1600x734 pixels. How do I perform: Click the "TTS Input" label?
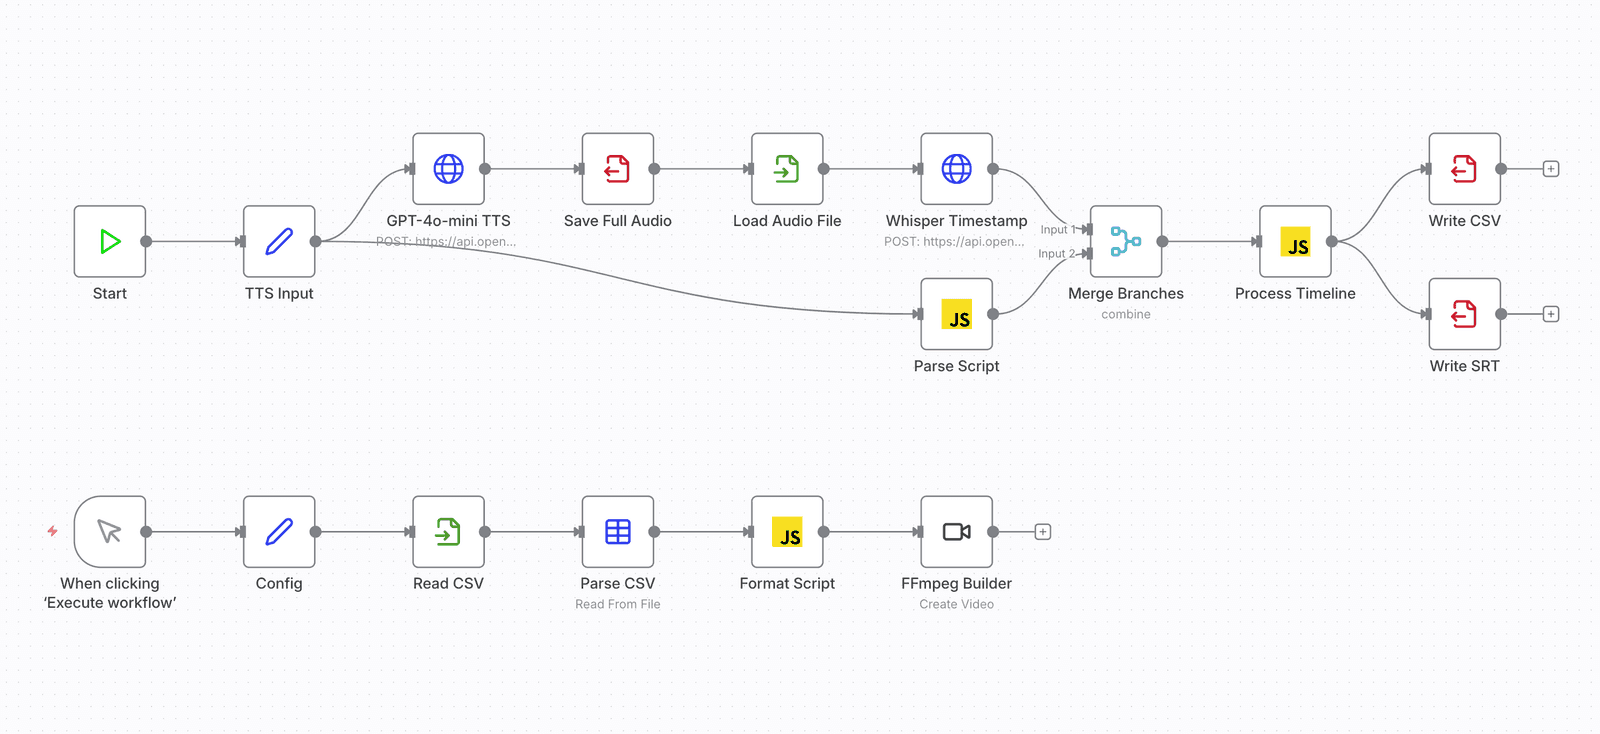click(279, 293)
